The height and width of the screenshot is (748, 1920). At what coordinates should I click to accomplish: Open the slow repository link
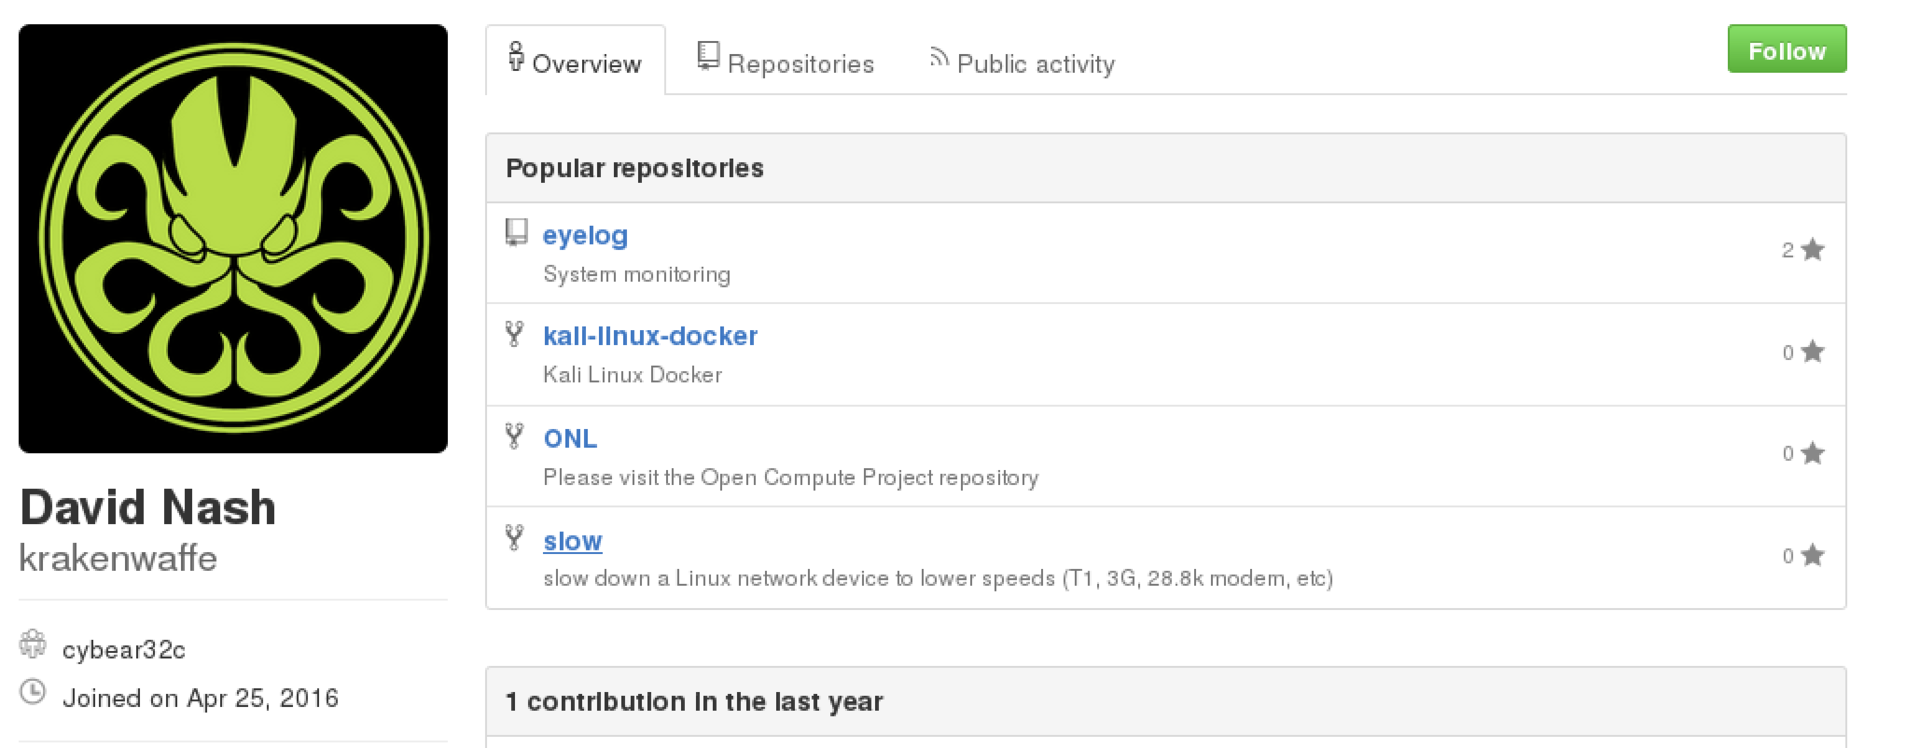[572, 541]
